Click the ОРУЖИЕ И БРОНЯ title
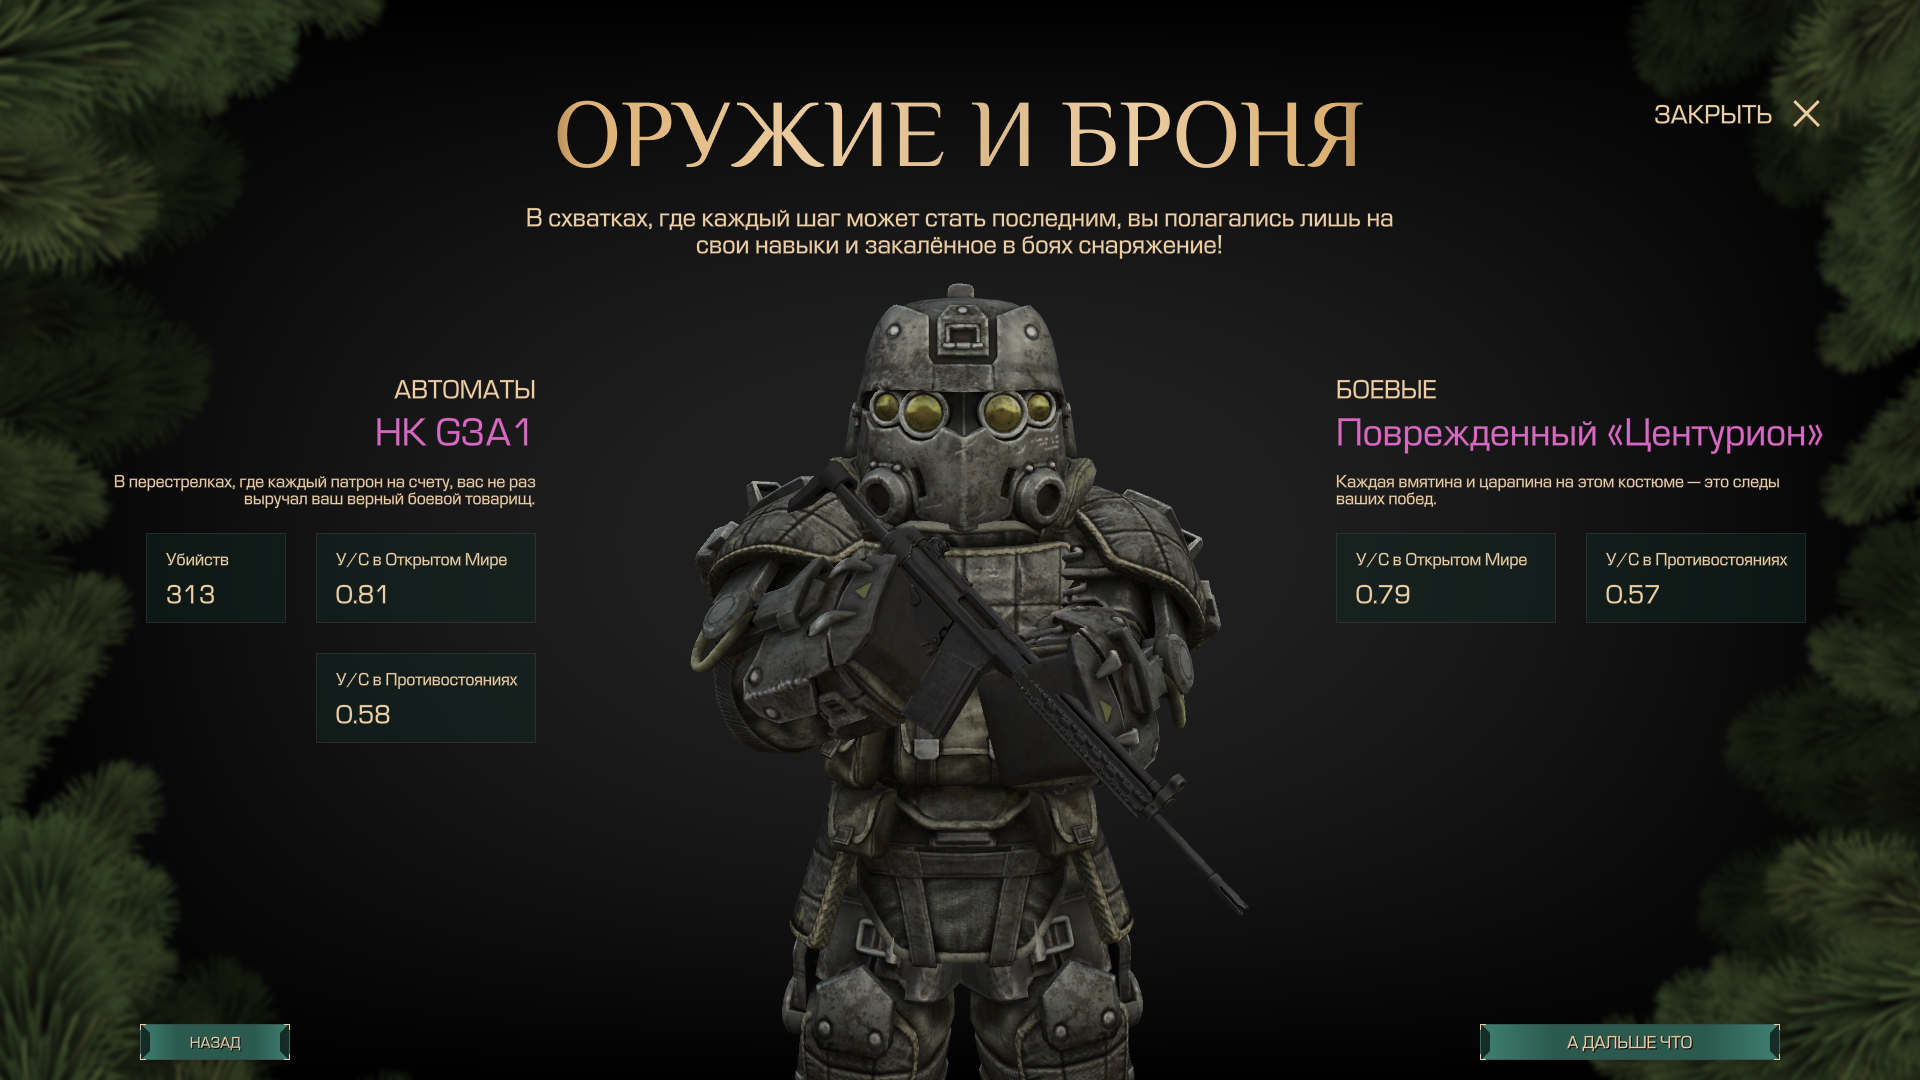 pos(959,135)
